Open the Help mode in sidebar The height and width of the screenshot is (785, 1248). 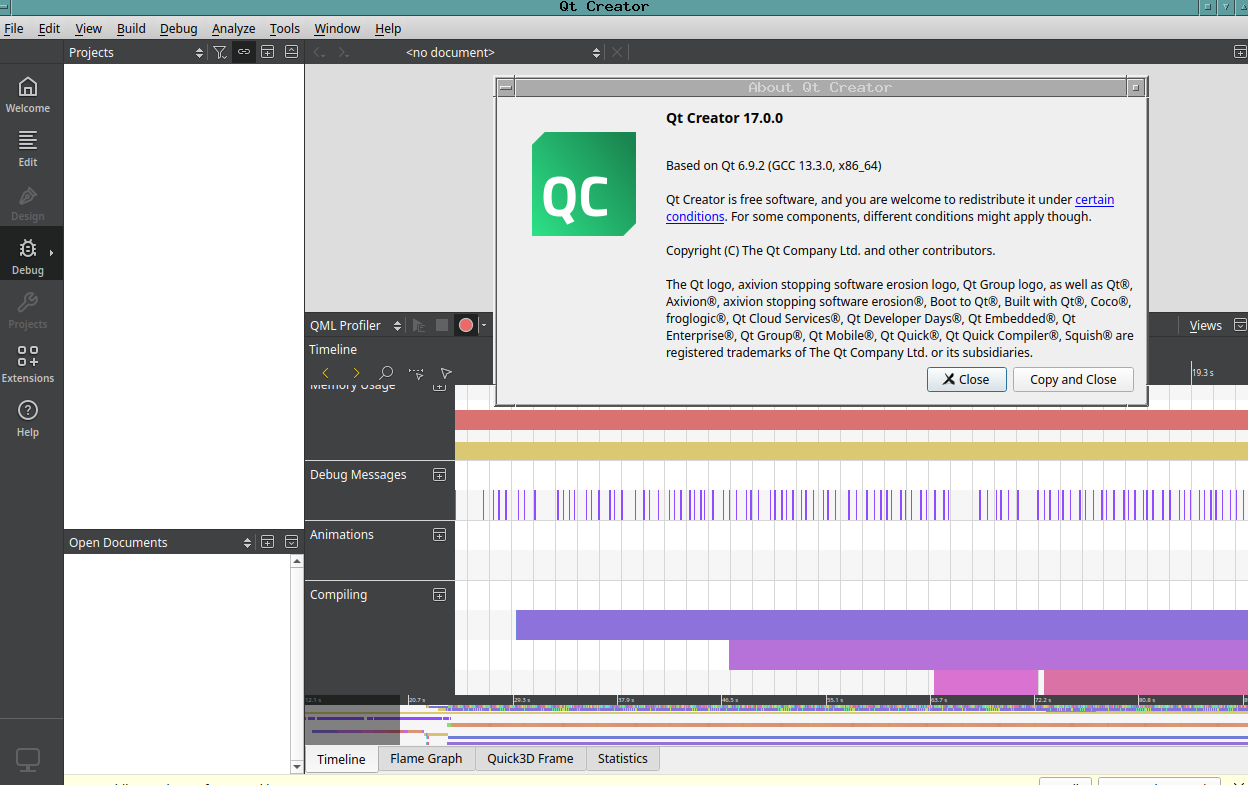coord(28,419)
